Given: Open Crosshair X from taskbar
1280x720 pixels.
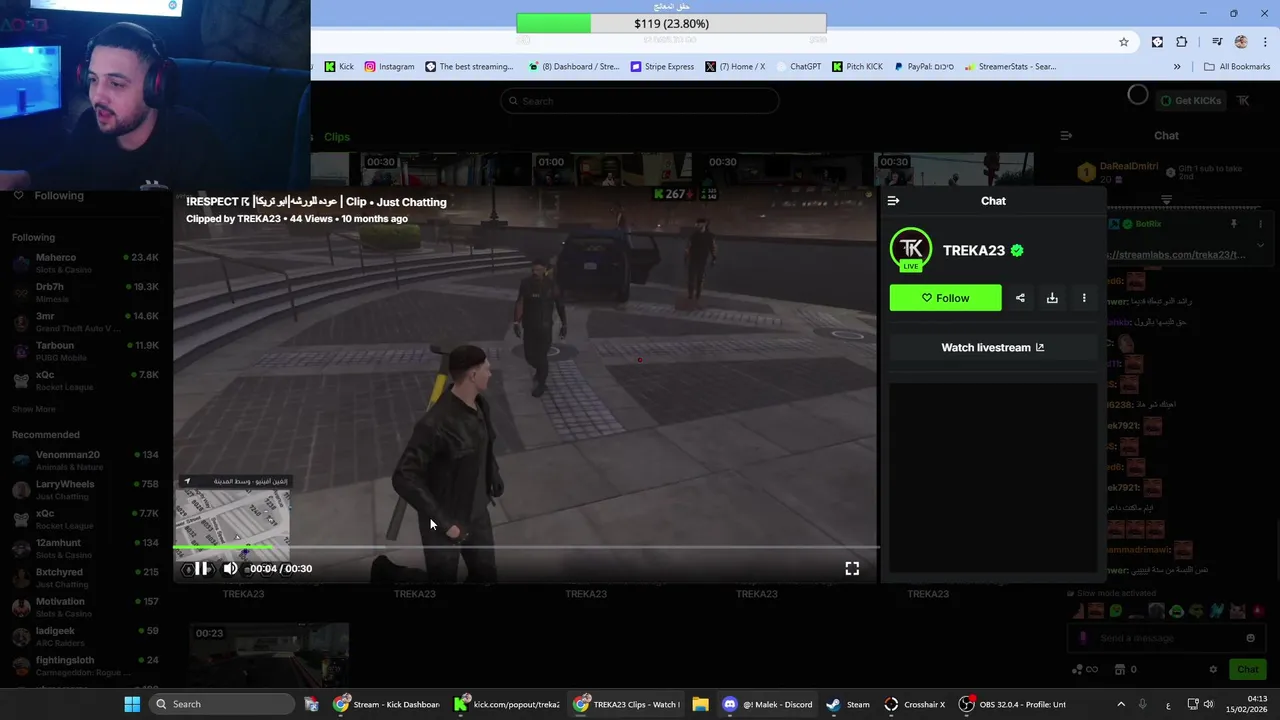Looking at the screenshot, I should pos(914,704).
